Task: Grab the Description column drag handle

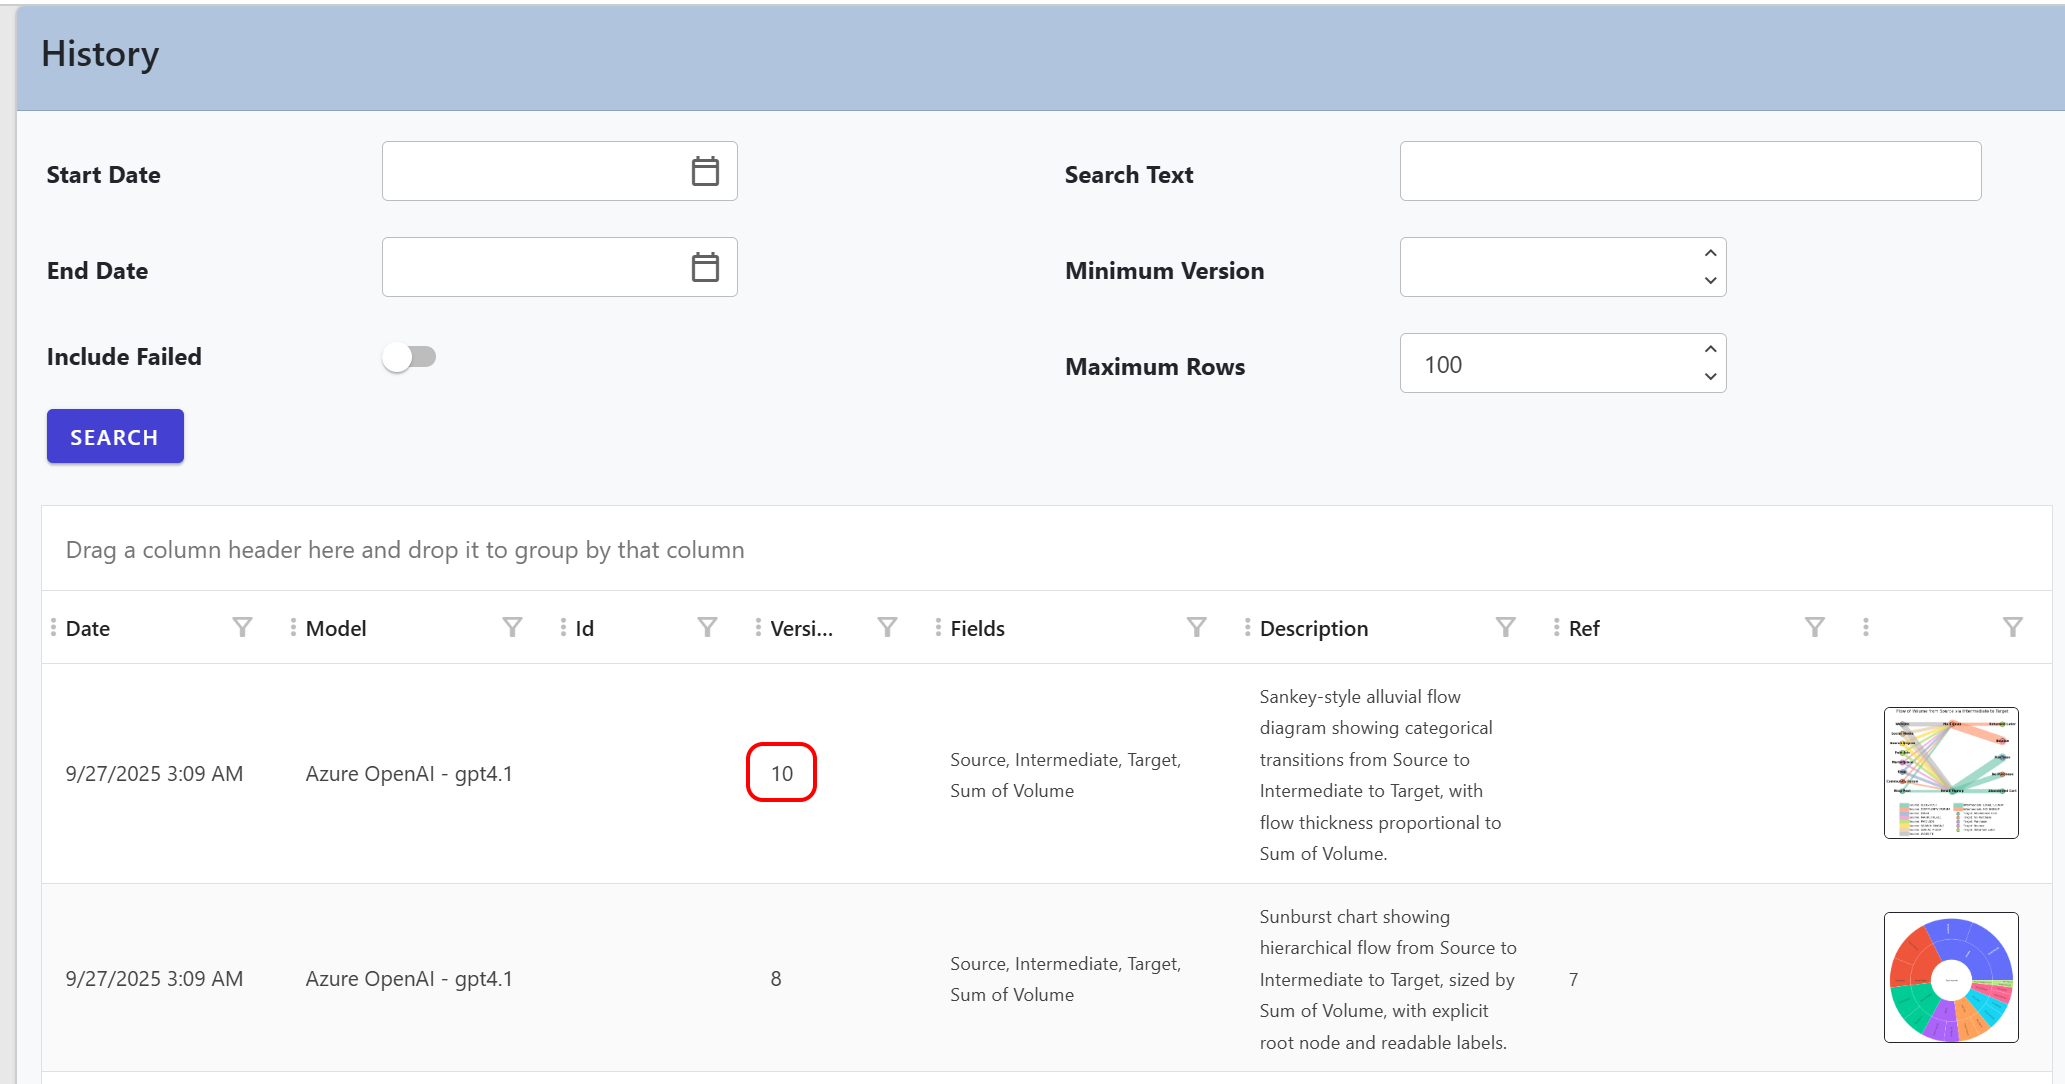Action: tap(1247, 627)
